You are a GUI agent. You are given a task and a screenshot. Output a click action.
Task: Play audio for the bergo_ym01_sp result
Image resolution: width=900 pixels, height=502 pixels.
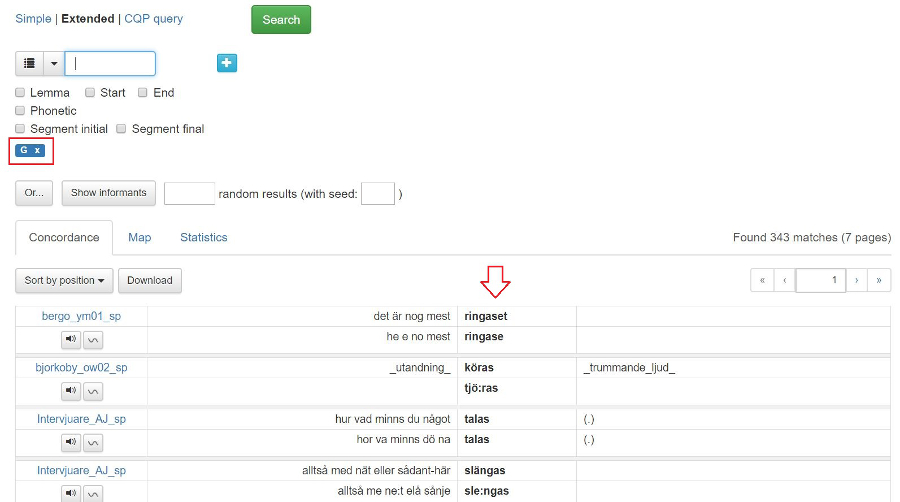click(x=71, y=339)
